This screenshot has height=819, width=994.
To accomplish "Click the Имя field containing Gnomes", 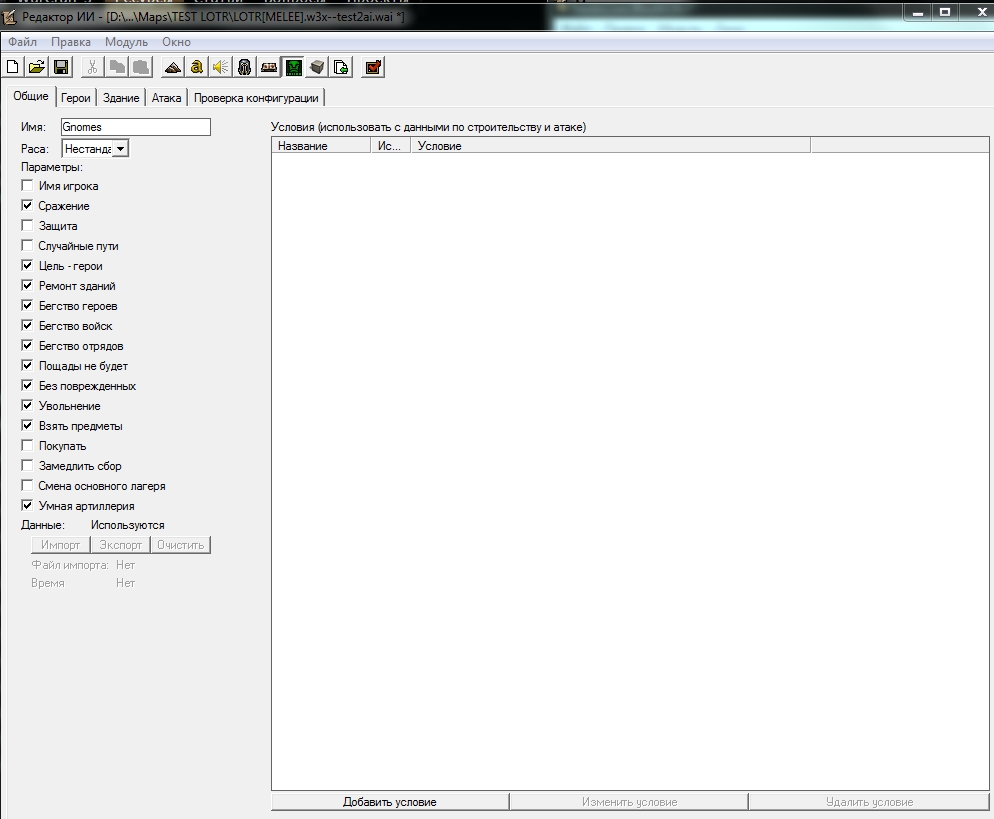I will 136,127.
